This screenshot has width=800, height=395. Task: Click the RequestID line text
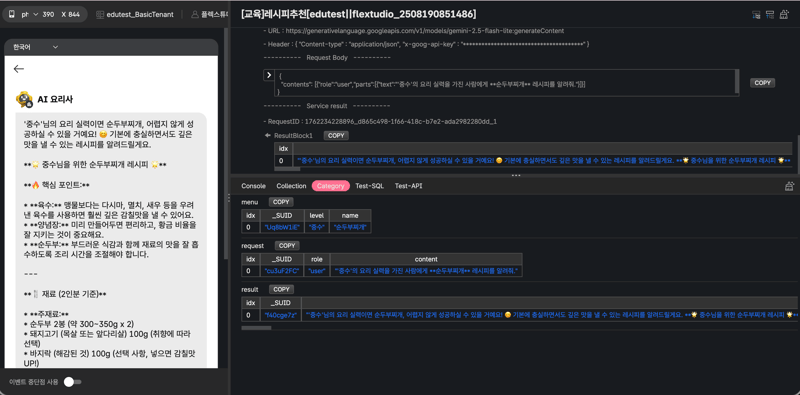coord(380,122)
